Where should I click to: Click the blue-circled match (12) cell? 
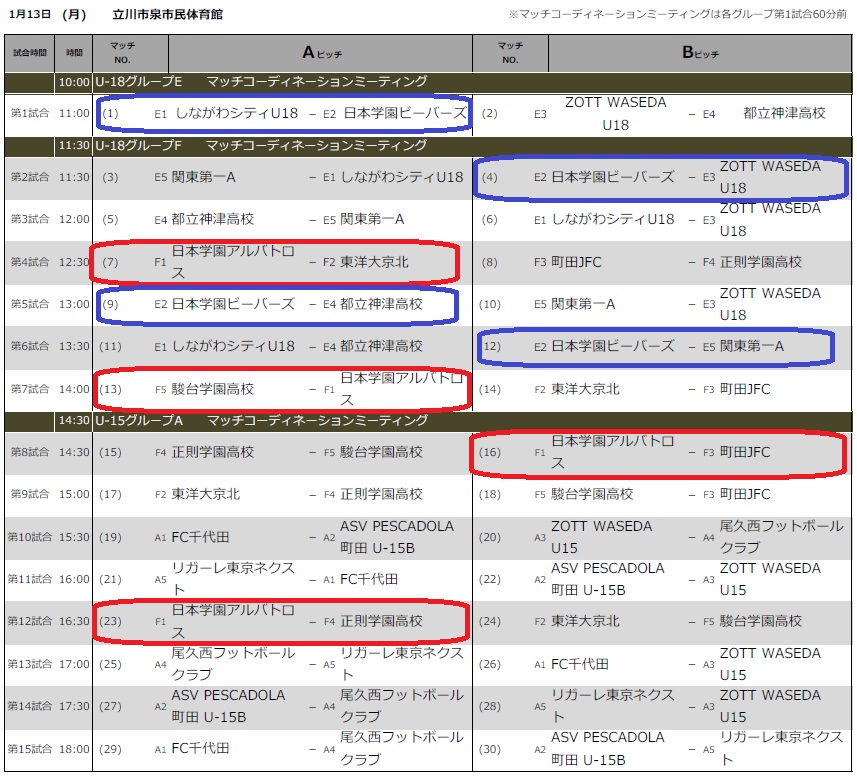(655, 346)
